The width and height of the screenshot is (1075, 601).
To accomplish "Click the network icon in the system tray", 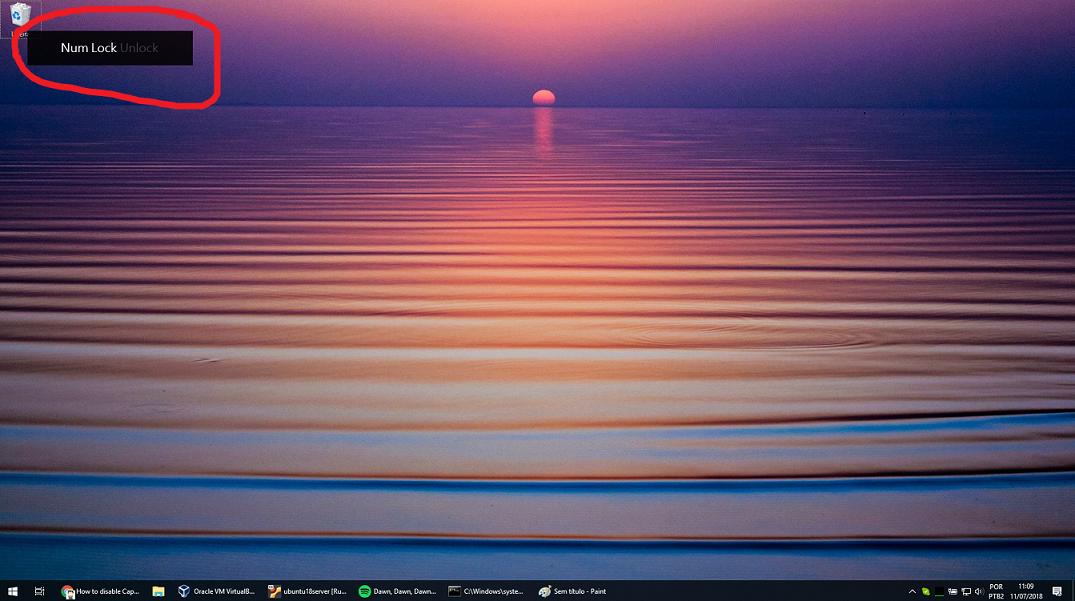I will 966,590.
